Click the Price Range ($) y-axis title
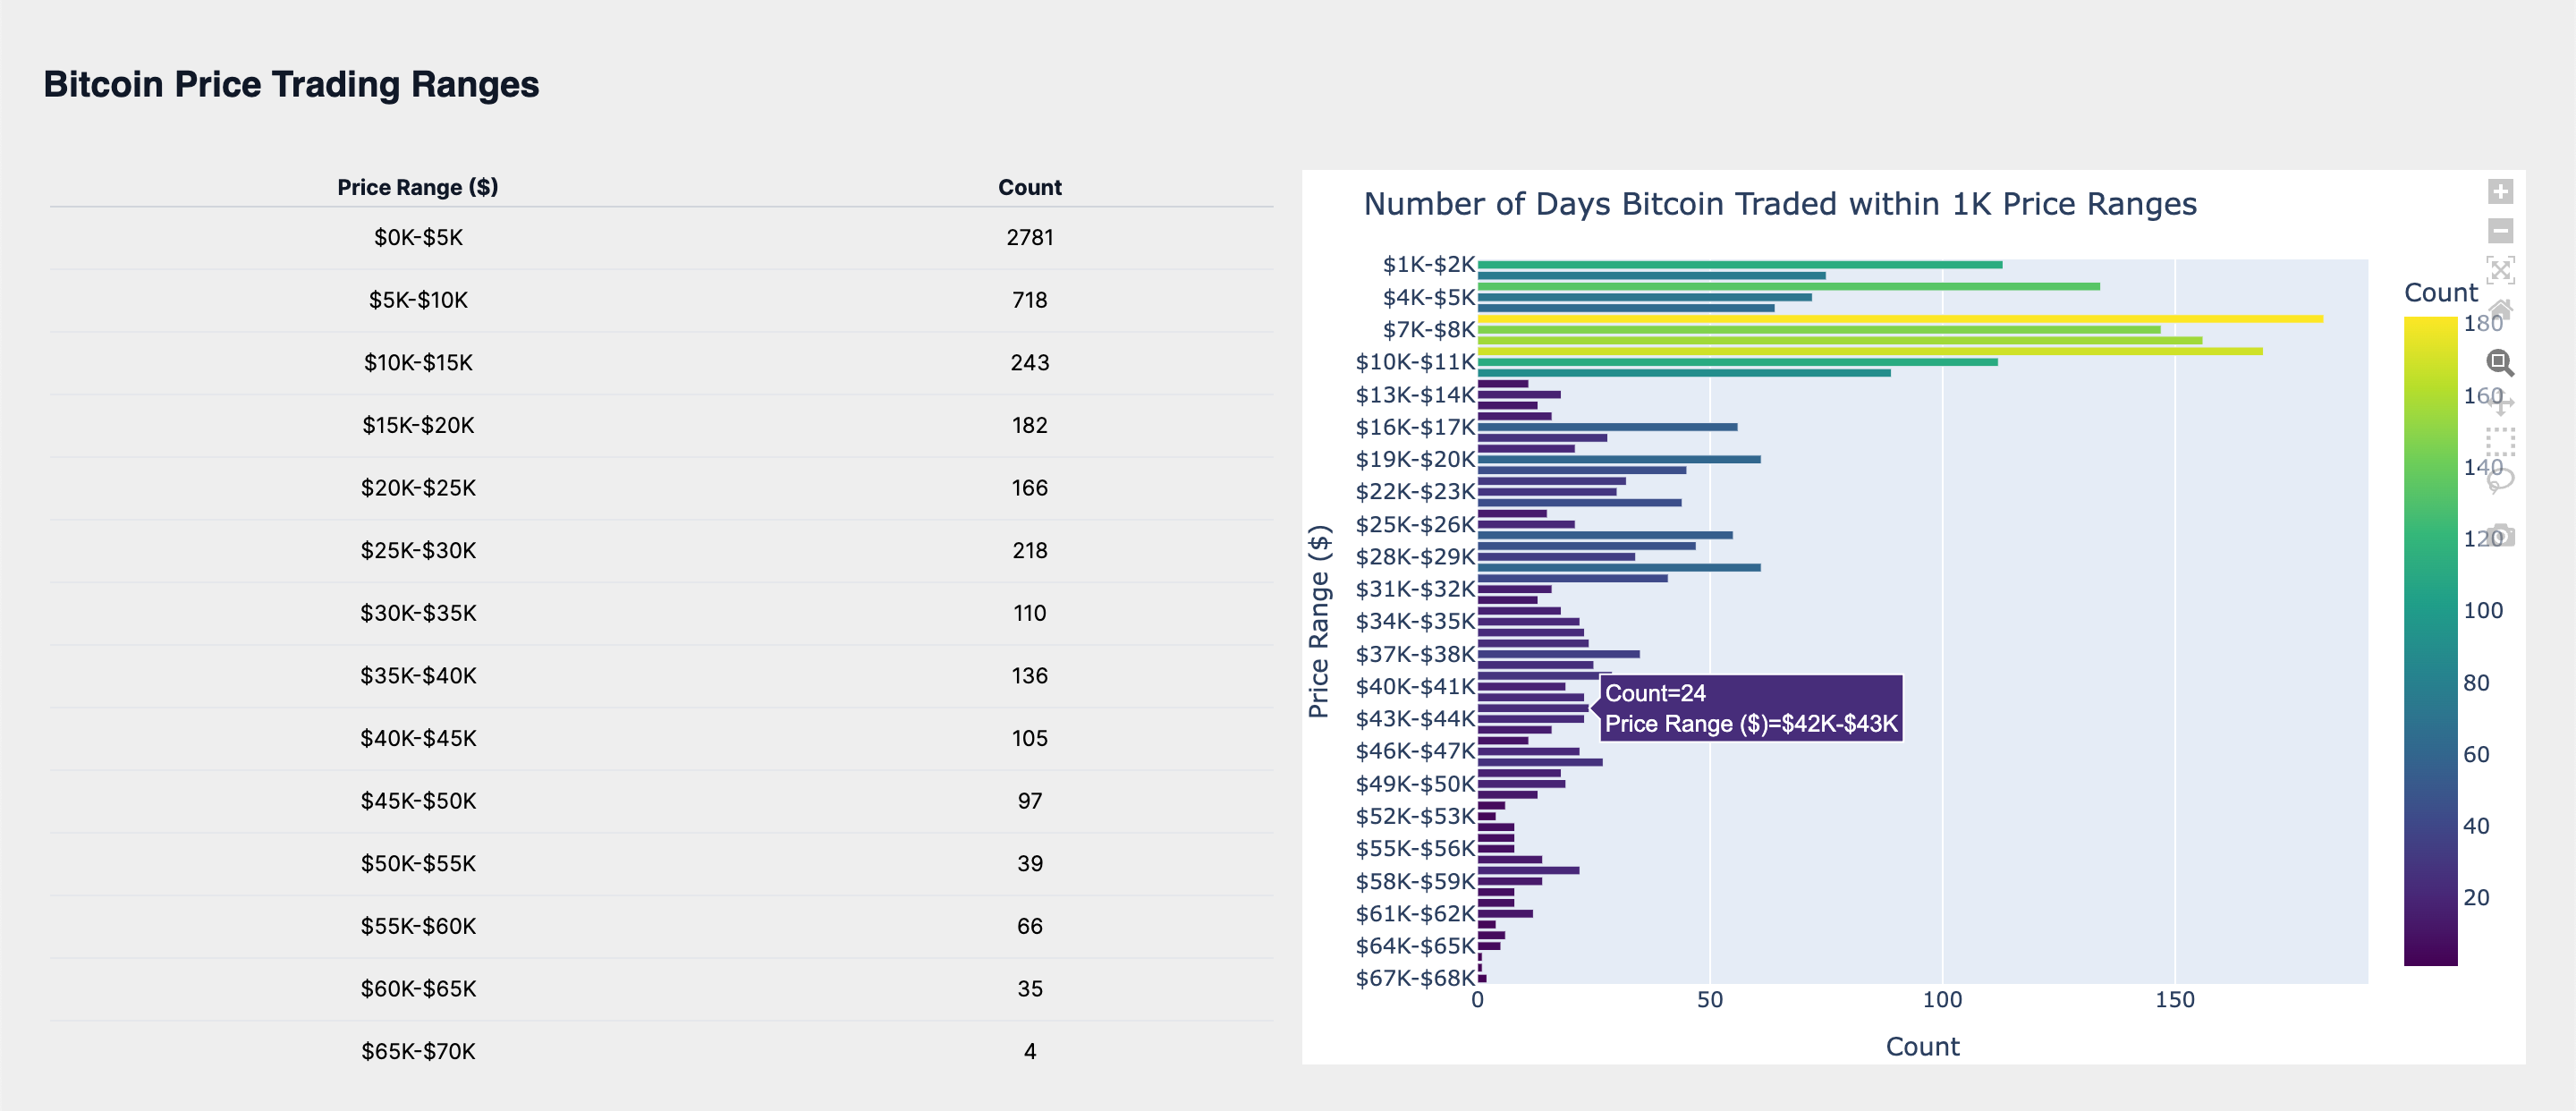2576x1111 pixels. pyautogui.click(x=1319, y=621)
